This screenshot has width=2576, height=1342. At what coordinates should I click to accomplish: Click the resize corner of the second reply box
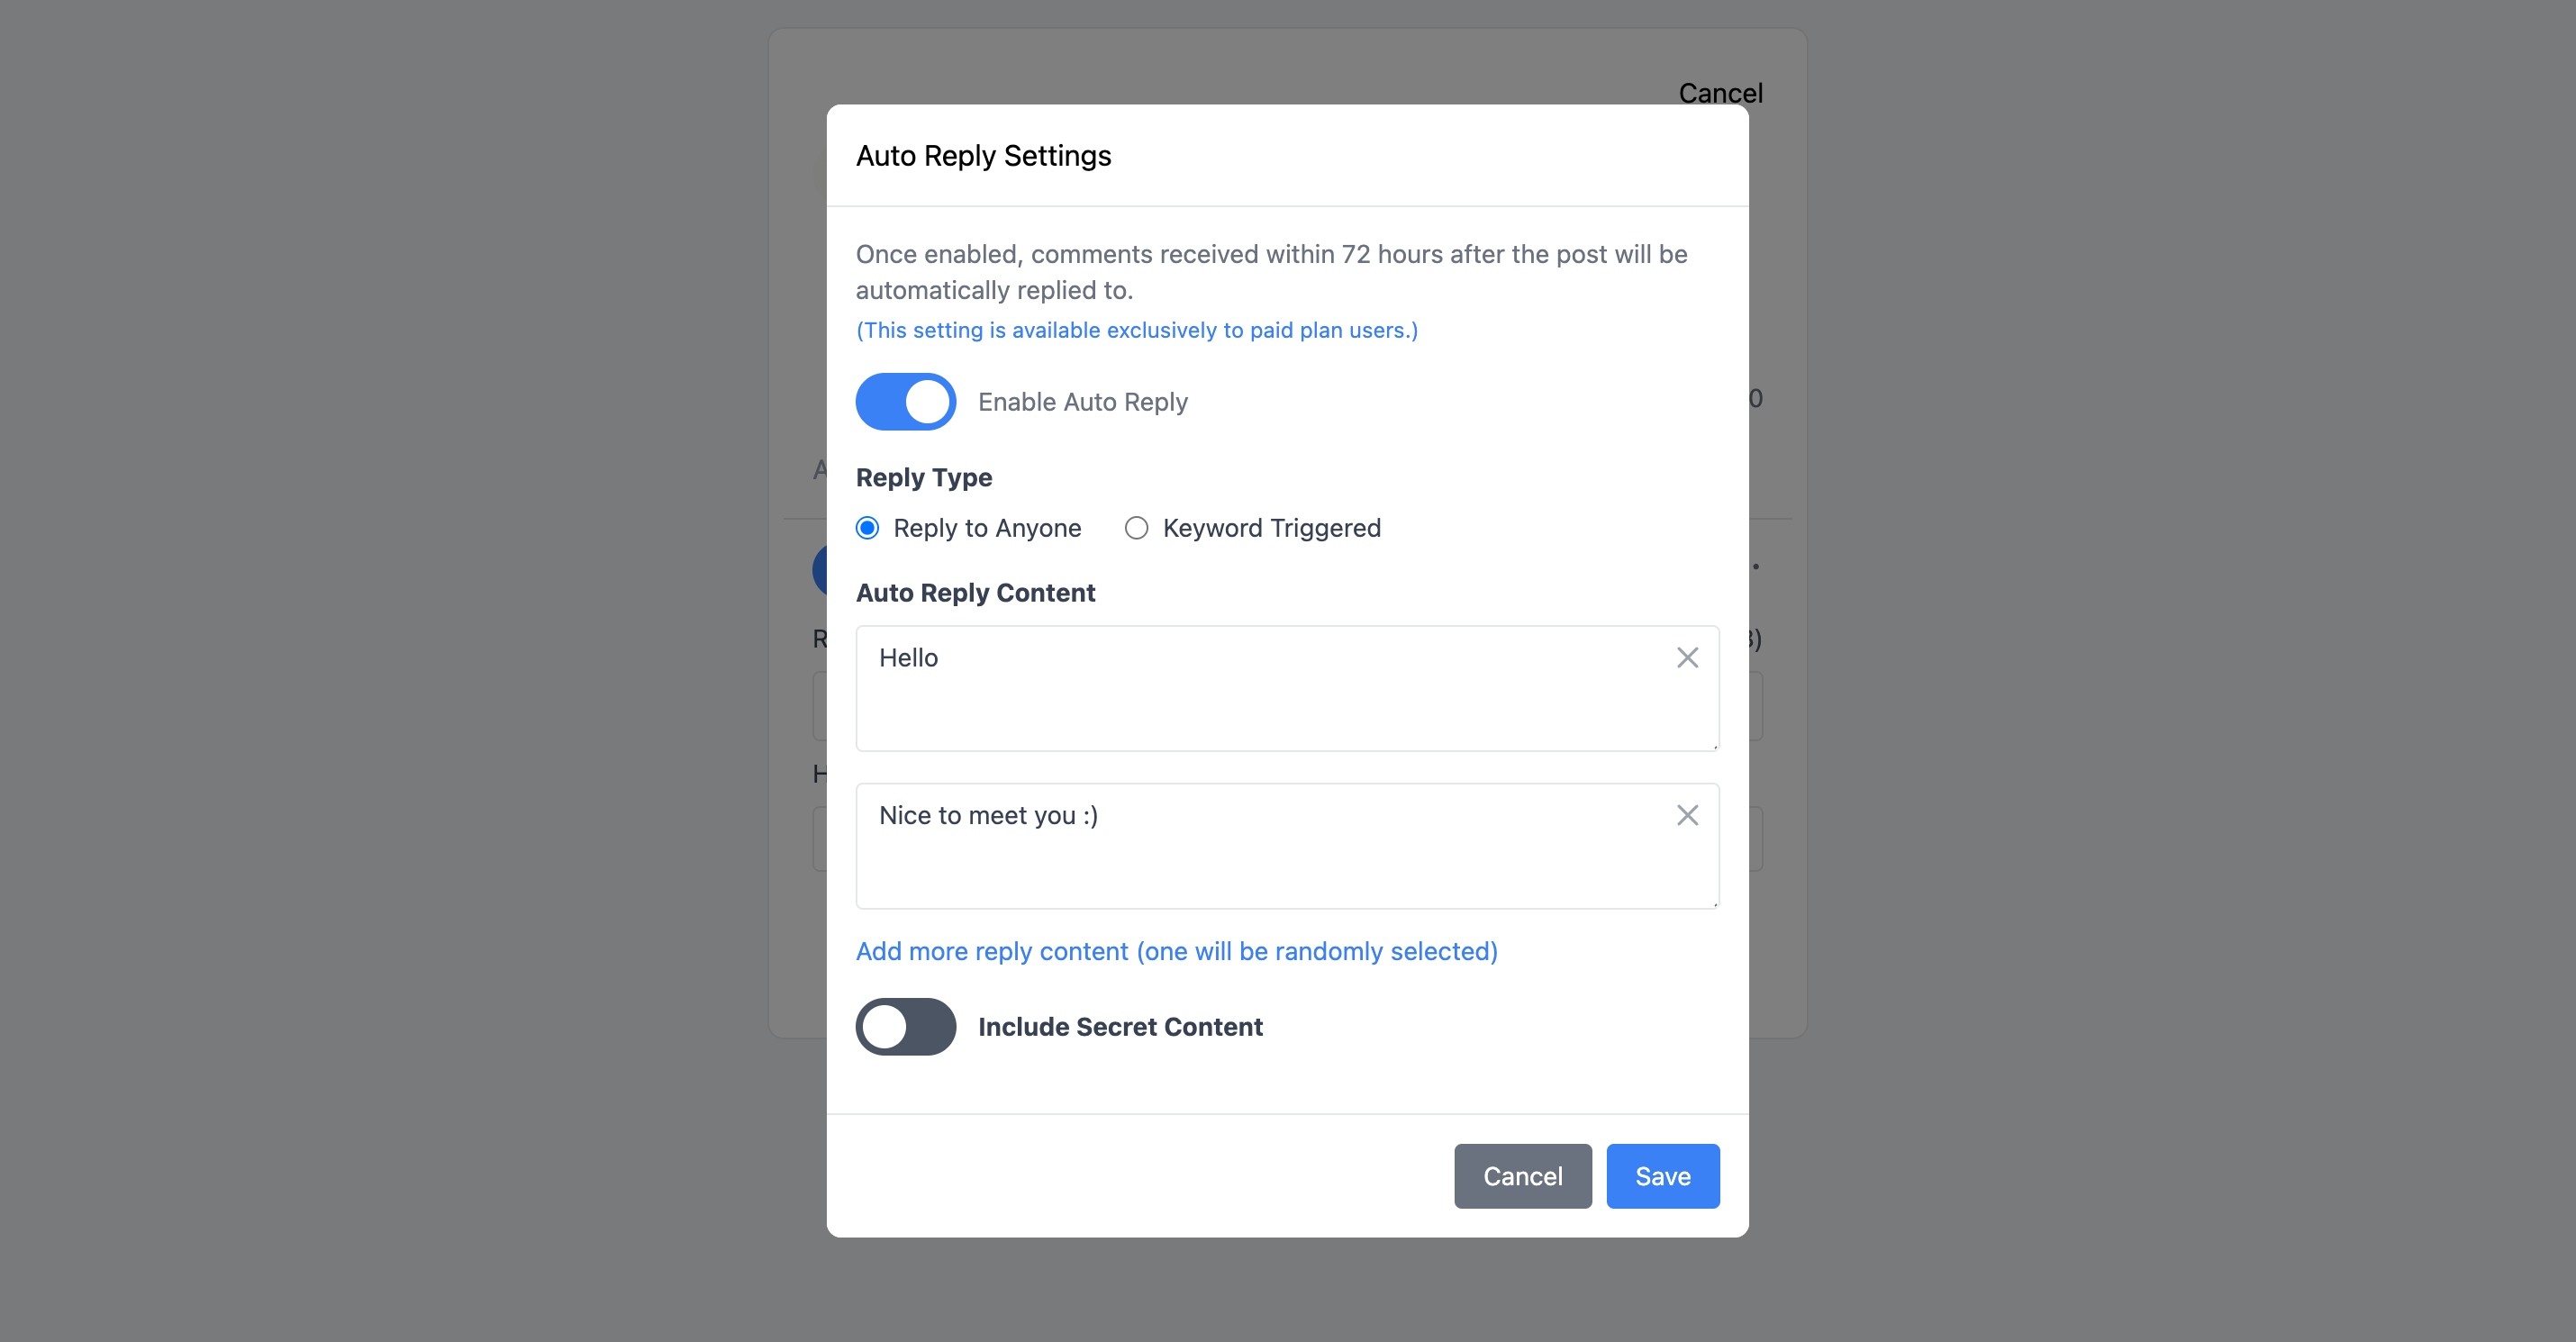point(1714,904)
